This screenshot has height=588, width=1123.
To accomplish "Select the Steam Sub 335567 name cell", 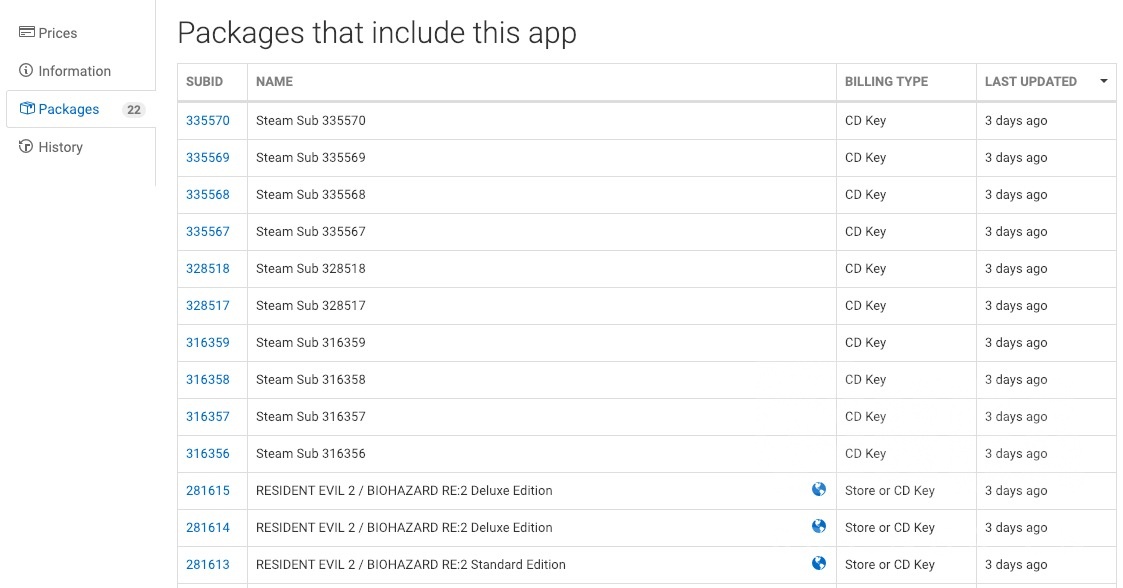I will (x=311, y=232).
